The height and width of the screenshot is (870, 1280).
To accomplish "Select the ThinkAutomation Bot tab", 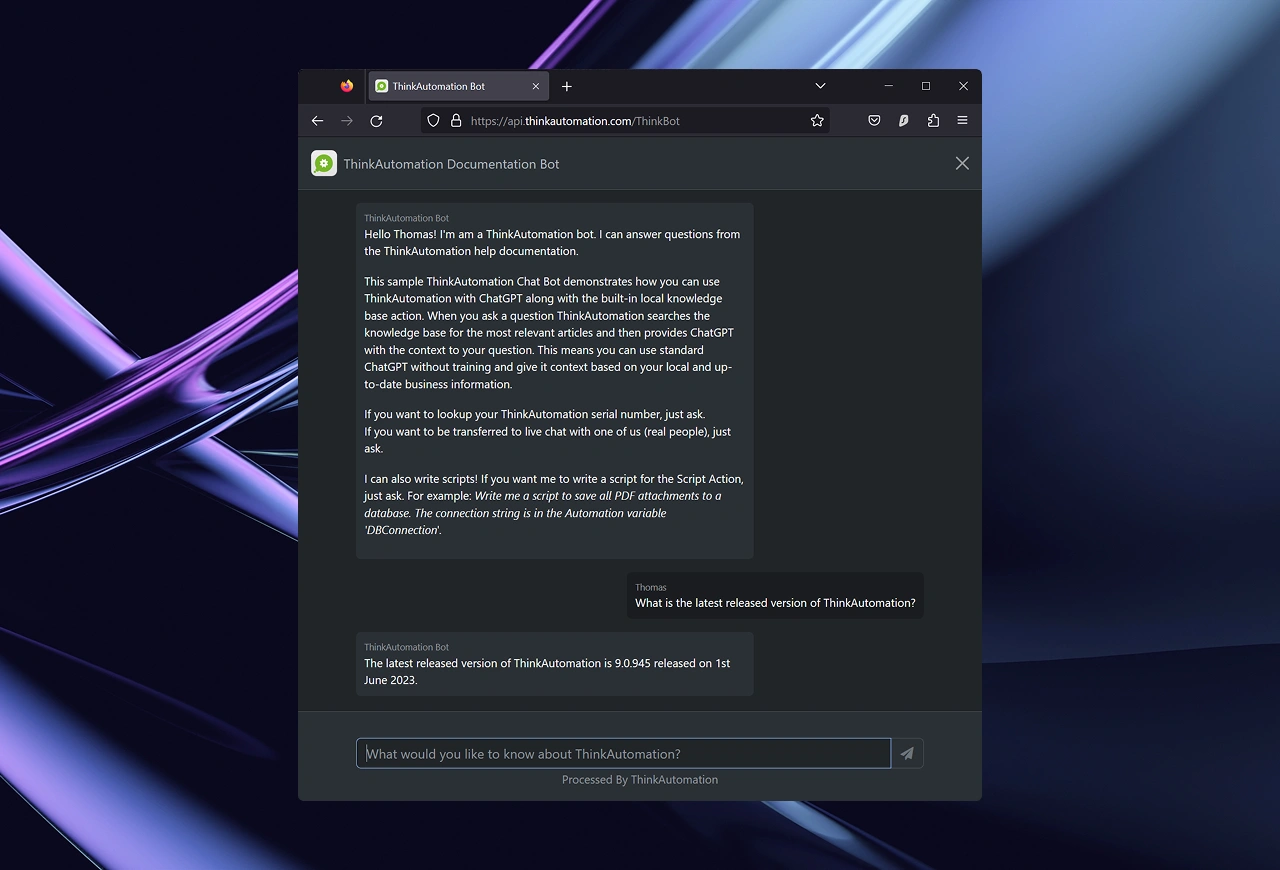I will coord(448,86).
